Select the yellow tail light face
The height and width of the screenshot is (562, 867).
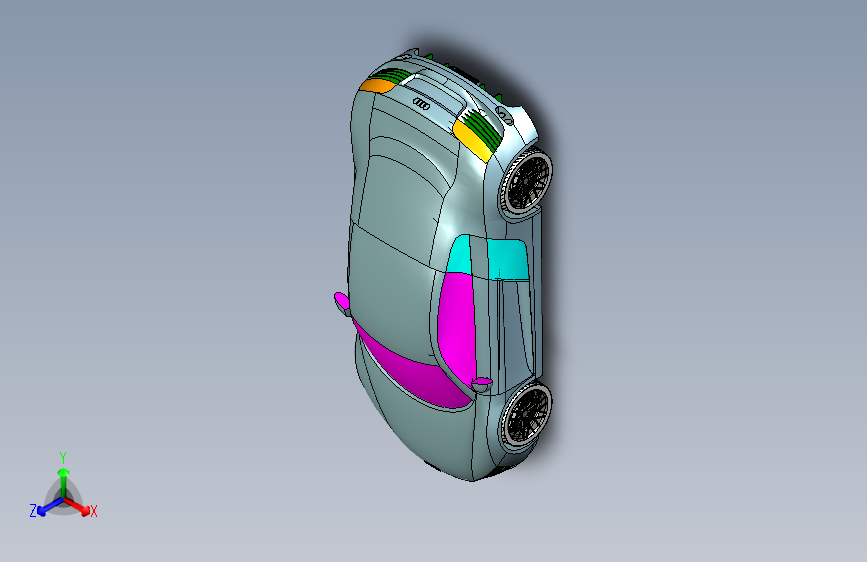471,141
